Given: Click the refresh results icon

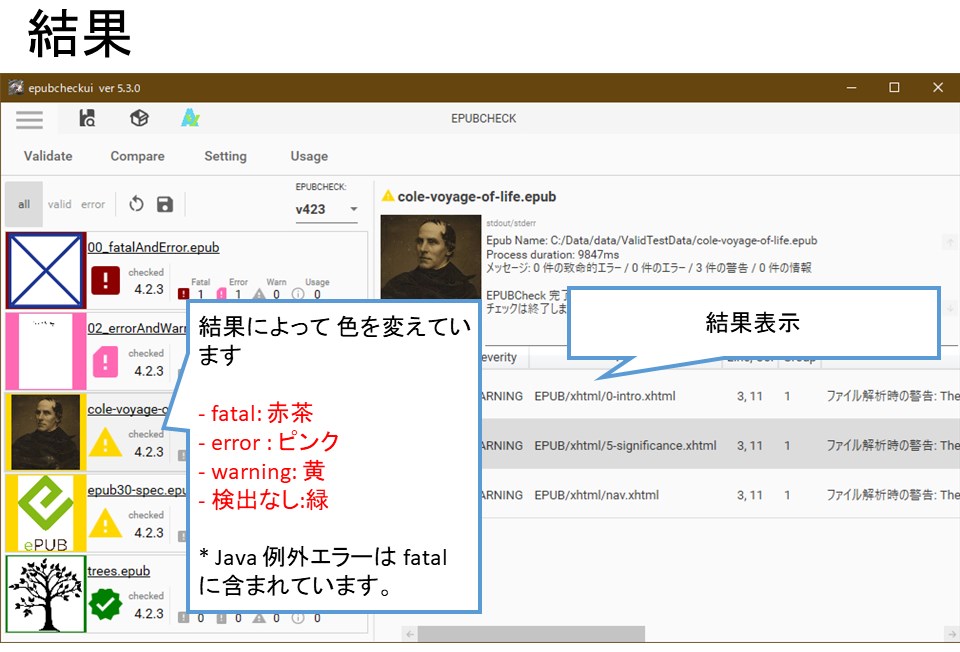Looking at the screenshot, I should [x=137, y=204].
